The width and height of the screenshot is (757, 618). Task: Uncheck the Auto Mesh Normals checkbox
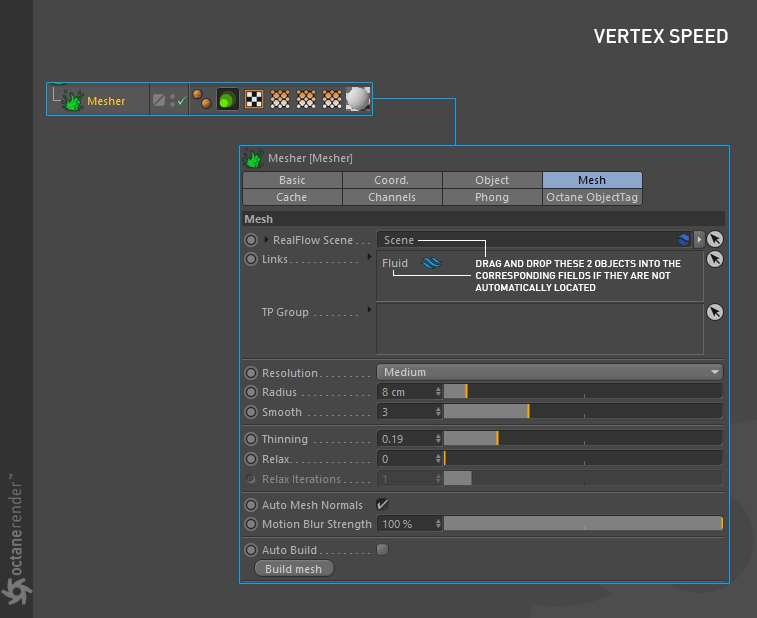[382, 505]
